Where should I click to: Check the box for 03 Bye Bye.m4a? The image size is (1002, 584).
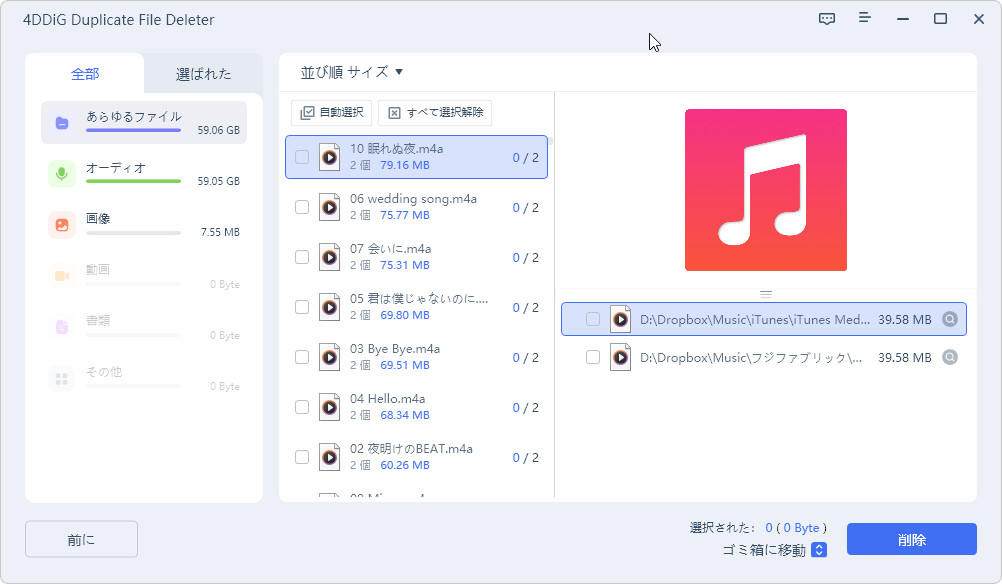pyautogui.click(x=302, y=357)
